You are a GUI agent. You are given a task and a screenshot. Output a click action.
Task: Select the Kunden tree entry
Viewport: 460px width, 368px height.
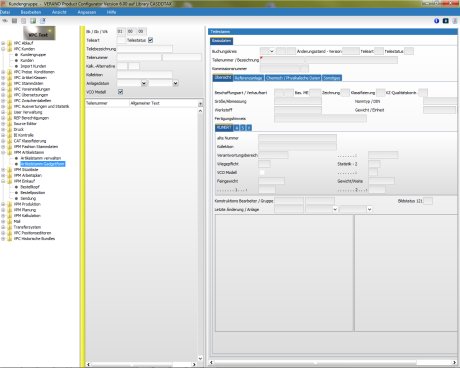(x=27, y=60)
